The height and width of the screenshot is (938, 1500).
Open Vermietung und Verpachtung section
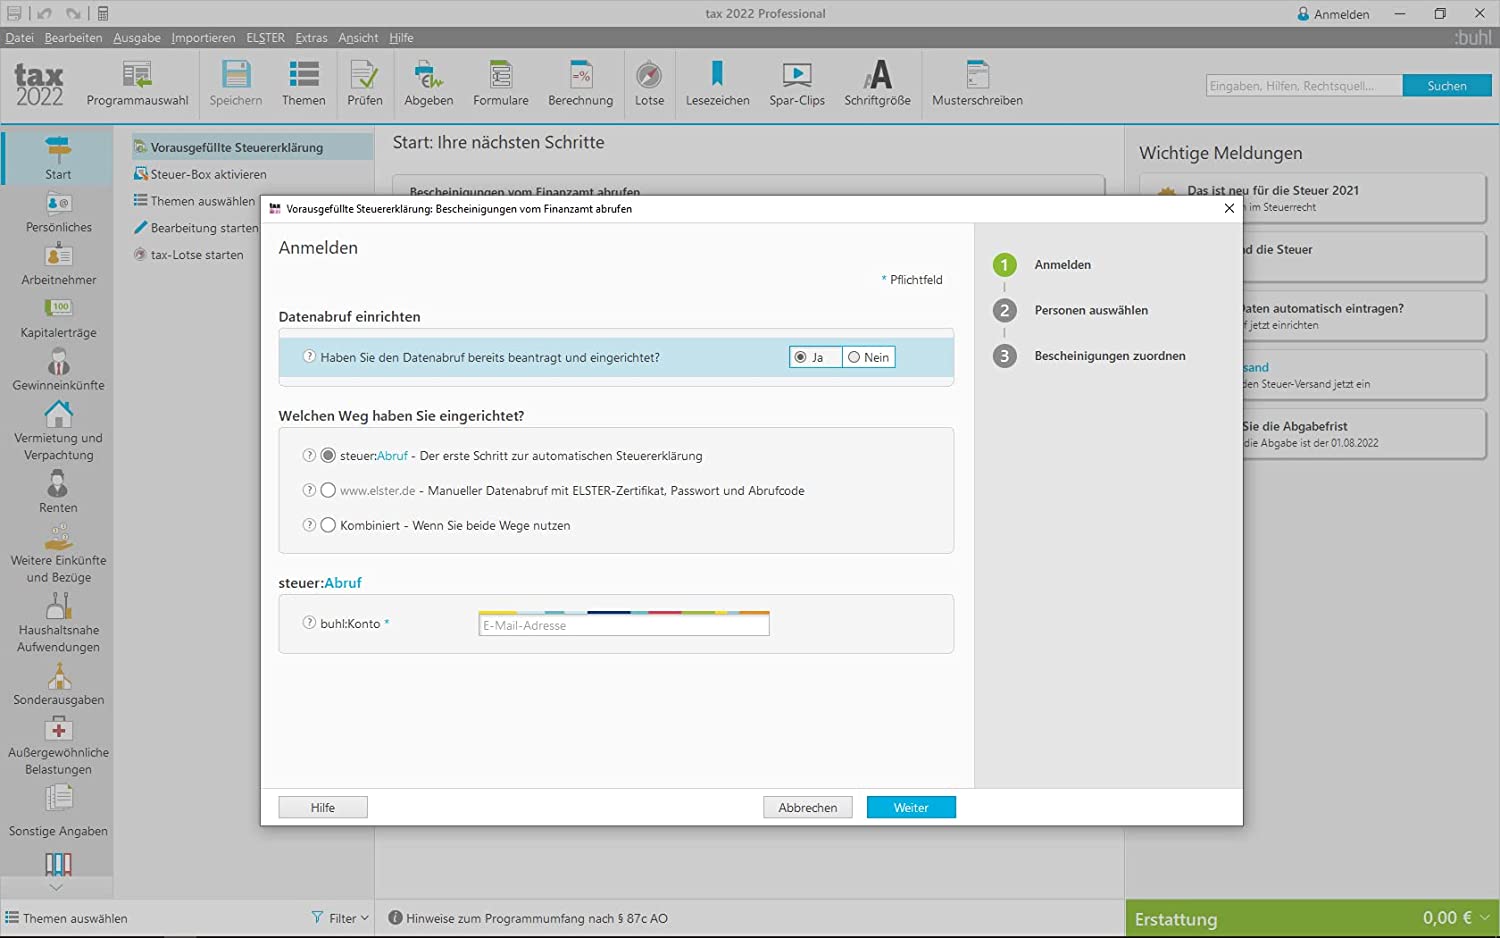tap(58, 430)
